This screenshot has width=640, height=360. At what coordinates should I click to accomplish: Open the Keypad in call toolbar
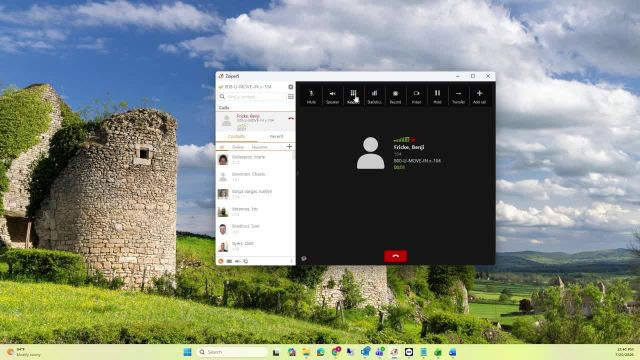tap(353, 97)
